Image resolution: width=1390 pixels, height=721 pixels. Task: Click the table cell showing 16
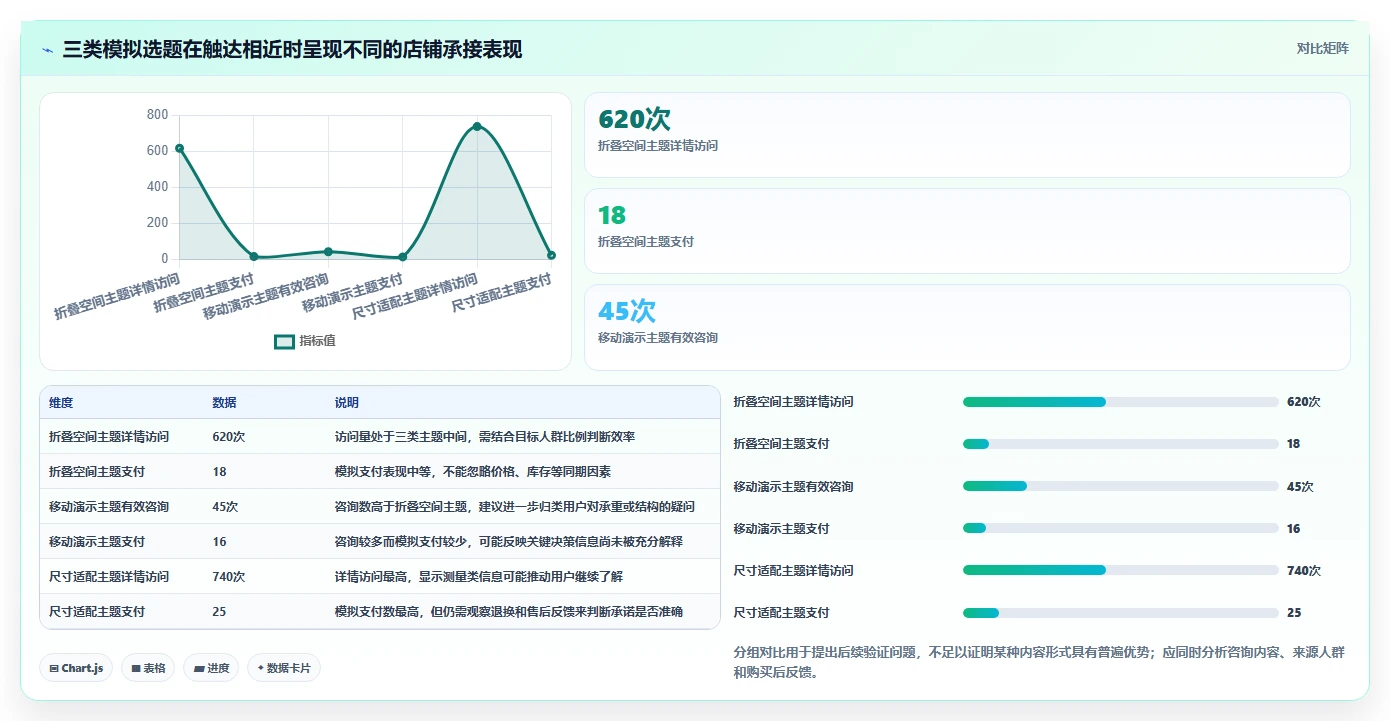[x=219, y=542]
